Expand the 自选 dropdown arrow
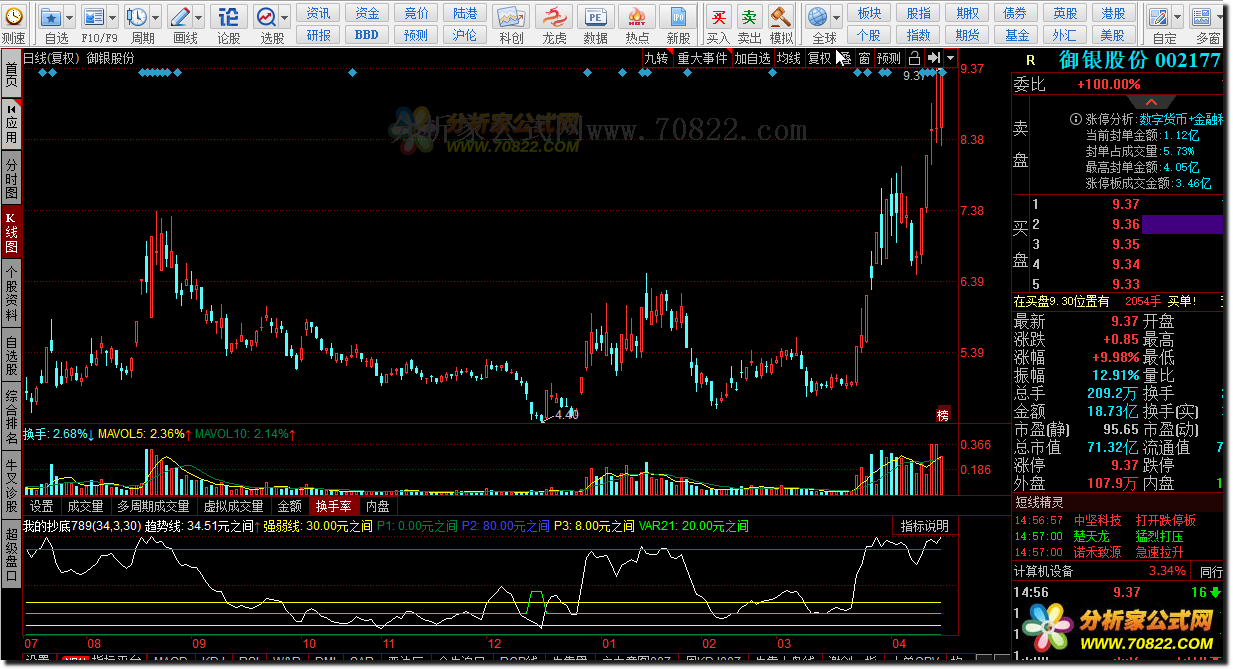 click(70, 17)
